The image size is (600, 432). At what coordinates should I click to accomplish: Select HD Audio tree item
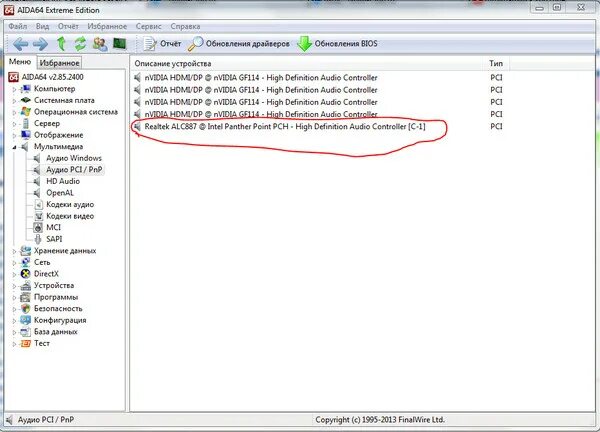tap(63, 181)
